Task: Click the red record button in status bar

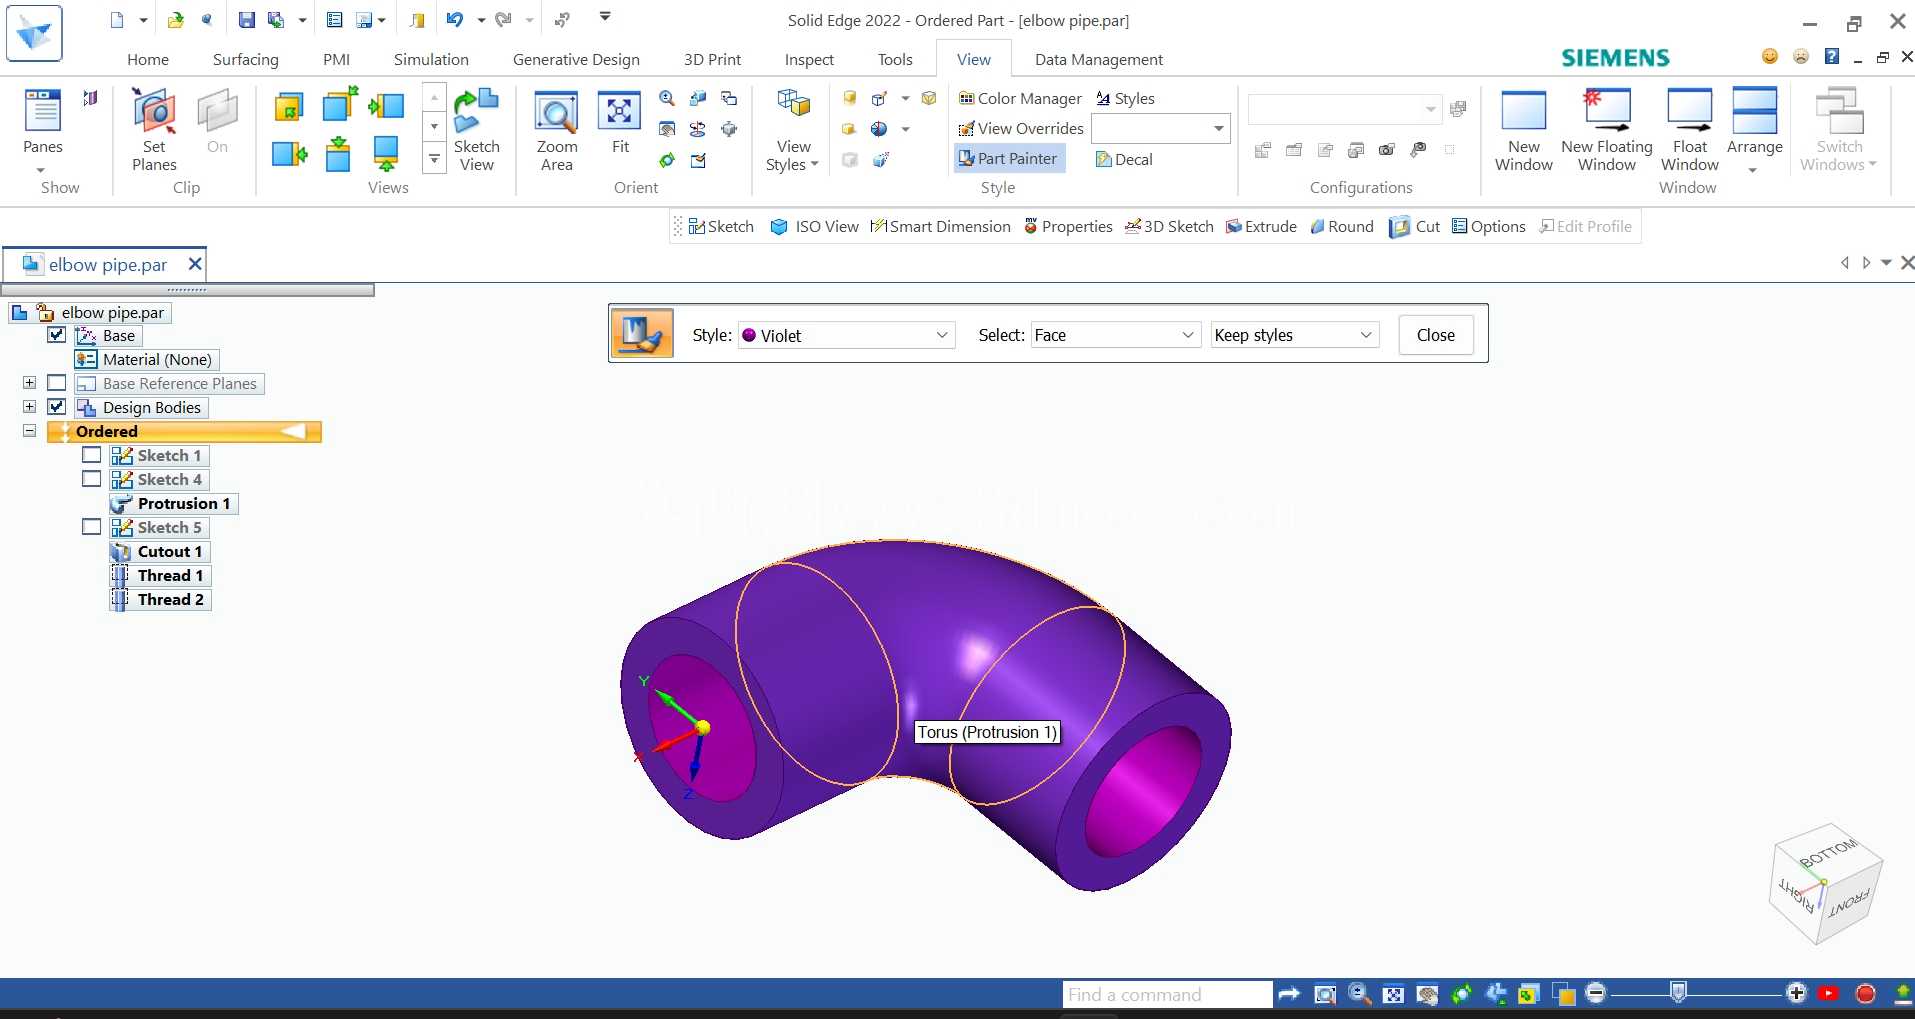Action: pos(1865,994)
